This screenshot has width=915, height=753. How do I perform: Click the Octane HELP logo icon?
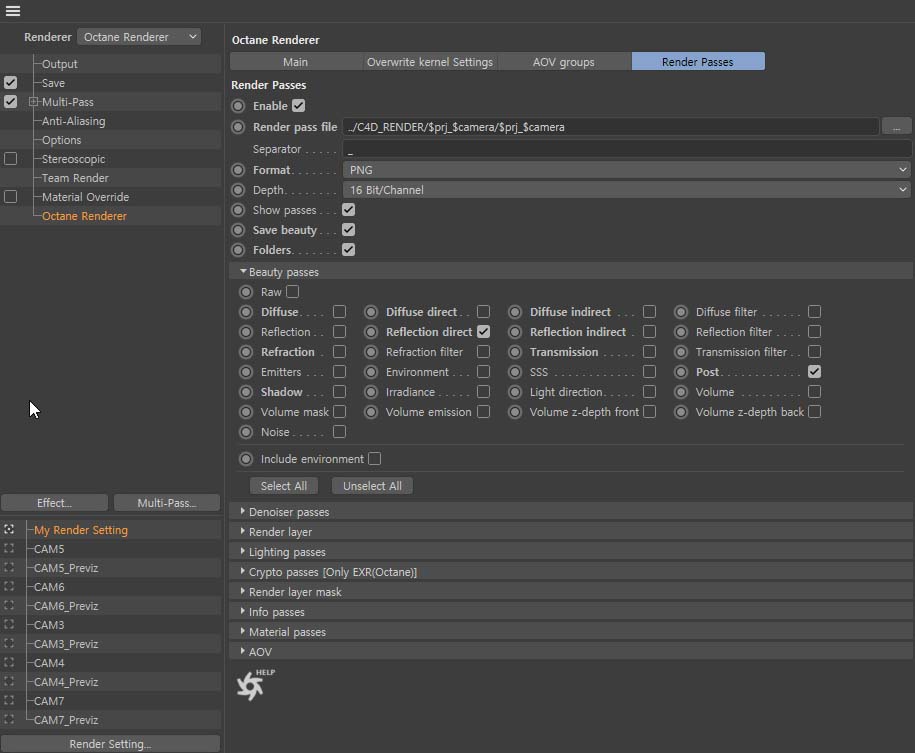click(x=255, y=684)
